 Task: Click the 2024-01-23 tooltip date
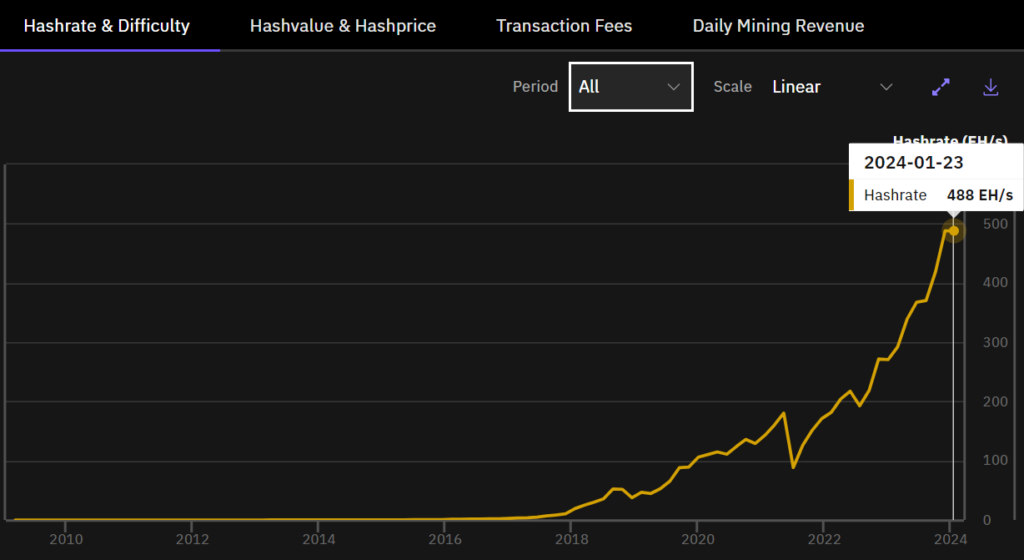tap(913, 163)
